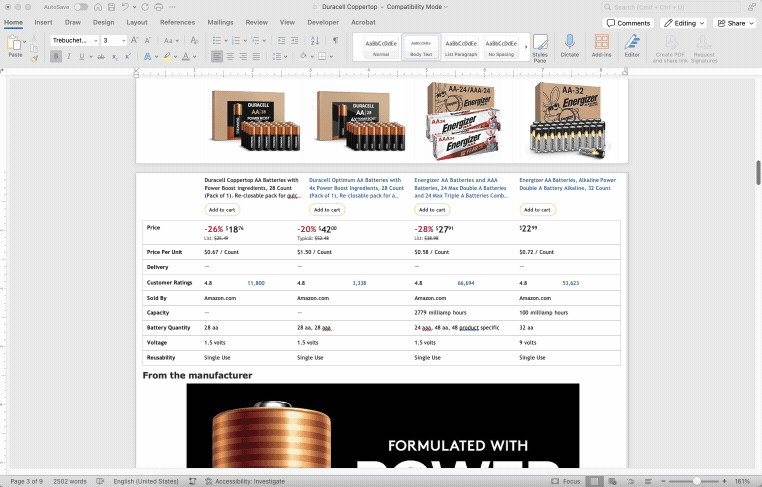Click the vertical scrollbar thumb

coord(758,173)
